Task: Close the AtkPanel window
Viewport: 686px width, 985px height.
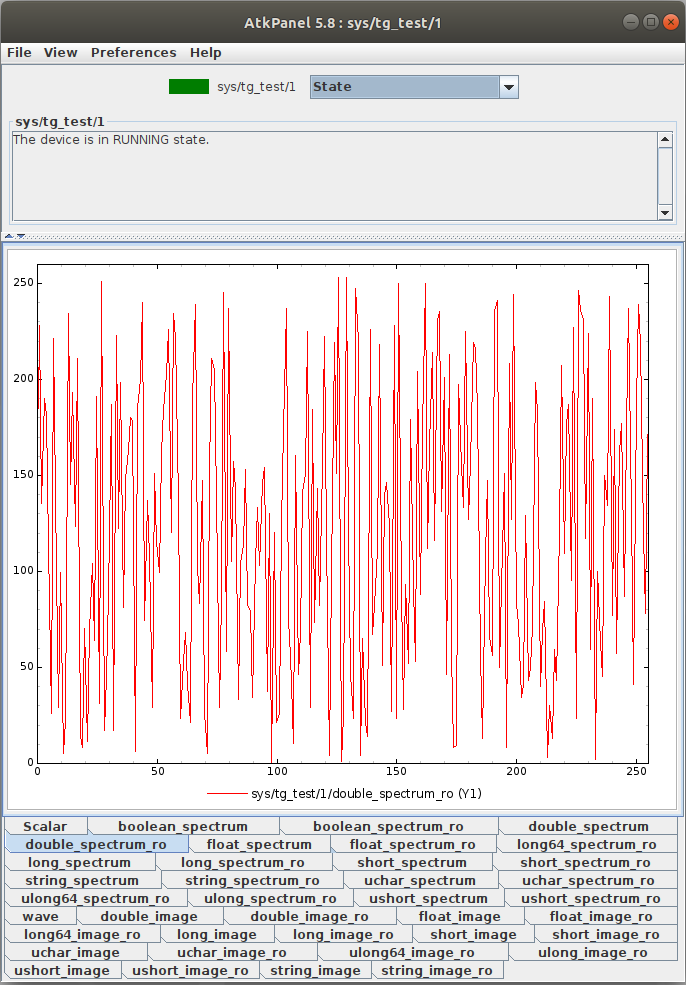Action: point(670,22)
